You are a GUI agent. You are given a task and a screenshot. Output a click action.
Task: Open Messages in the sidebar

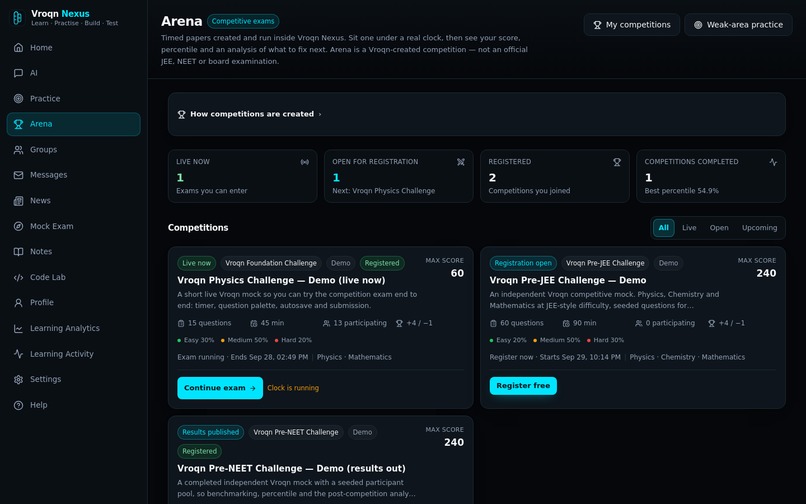click(x=74, y=175)
